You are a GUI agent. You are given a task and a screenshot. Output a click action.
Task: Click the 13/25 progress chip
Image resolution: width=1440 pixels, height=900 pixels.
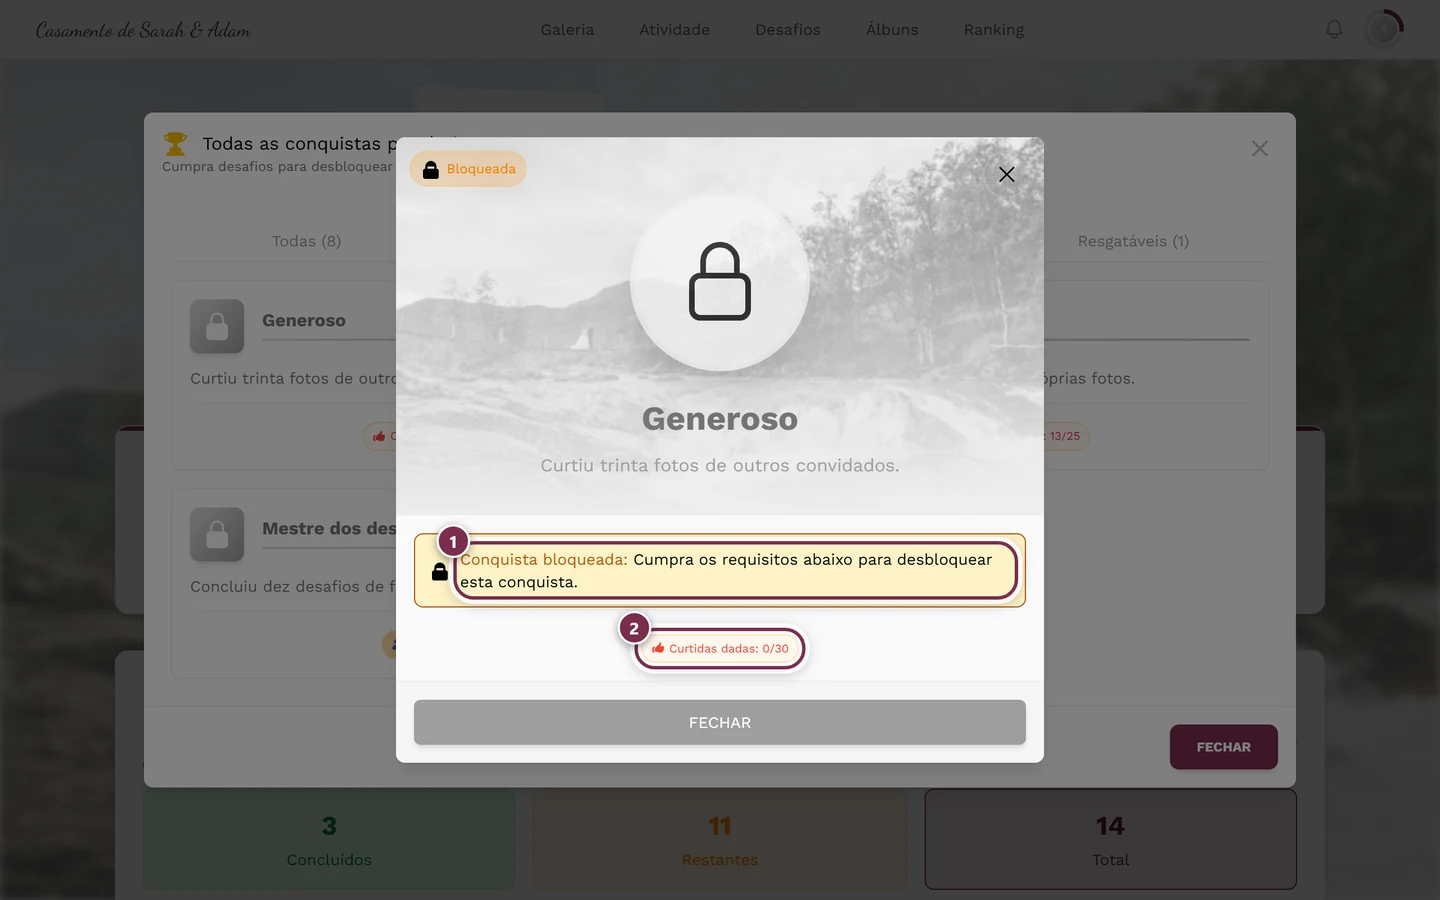click(x=1065, y=436)
